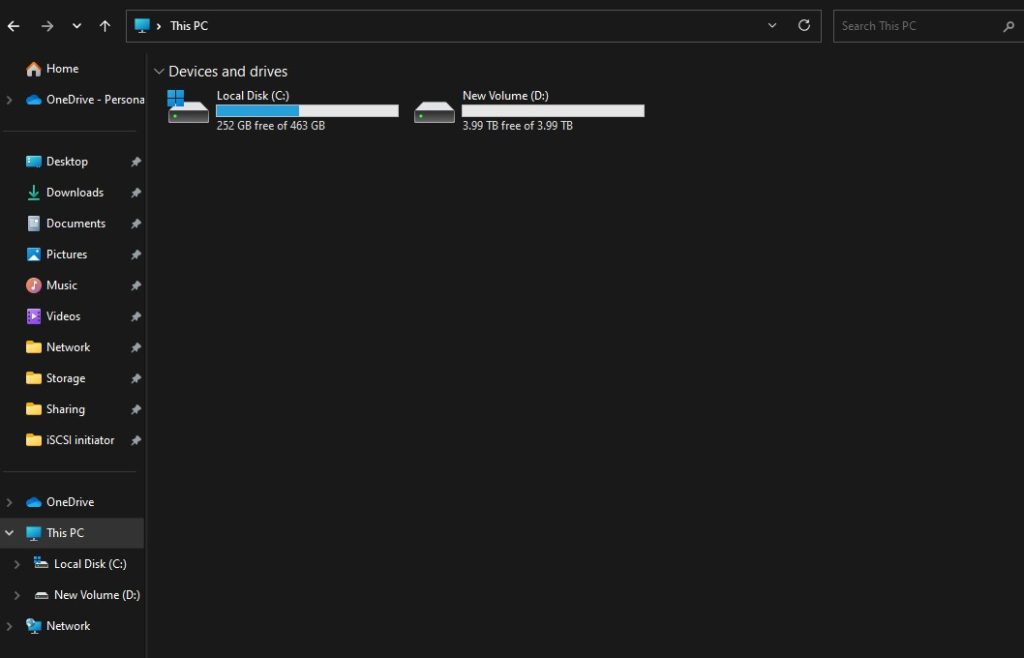This screenshot has width=1024, height=658.
Task: Select OneDrive - Personal in sidebar
Action: 85,100
